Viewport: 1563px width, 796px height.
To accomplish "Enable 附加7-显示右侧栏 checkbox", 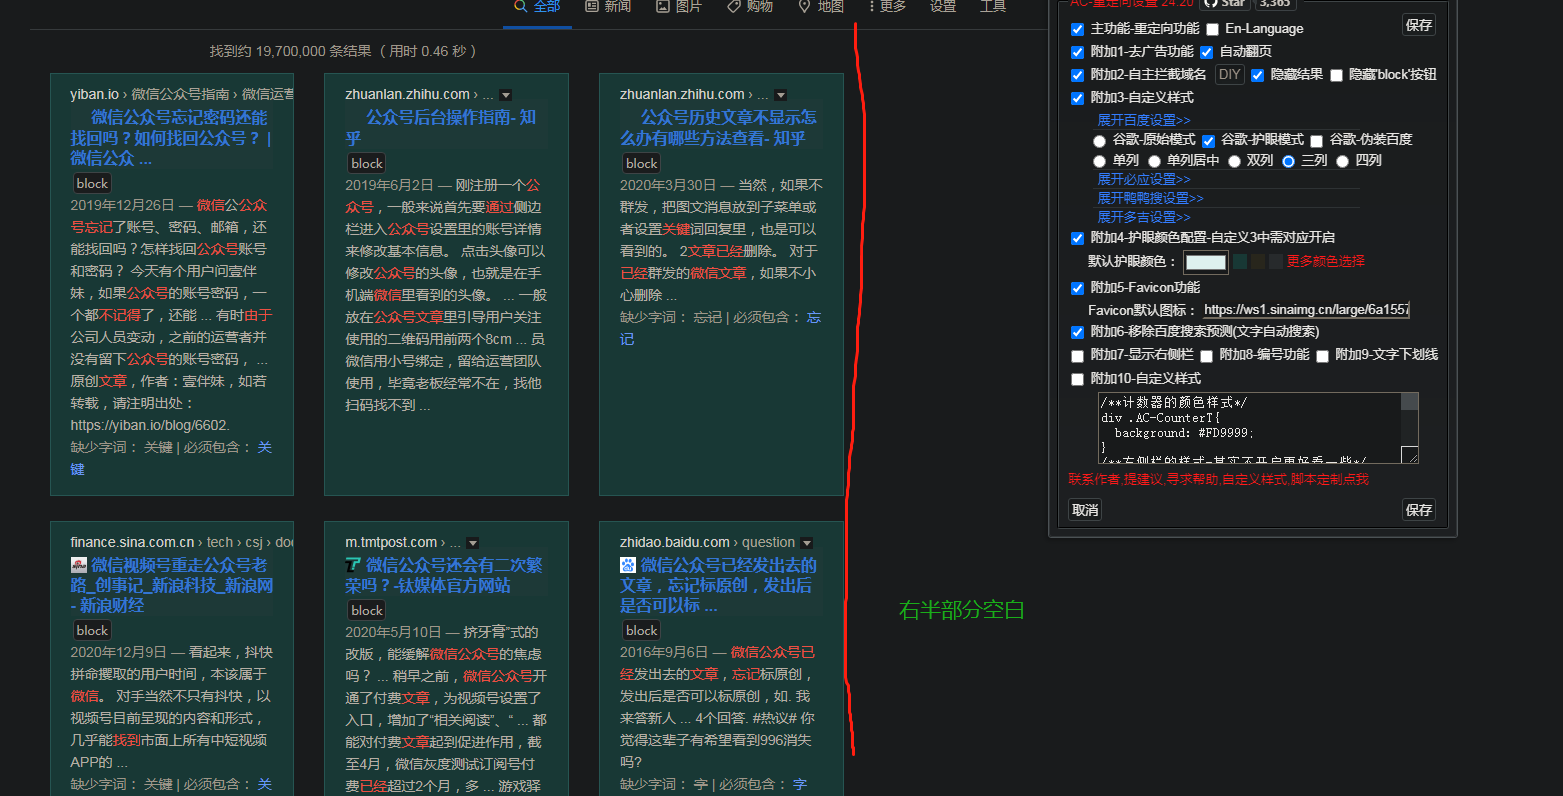I will (1077, 356).
